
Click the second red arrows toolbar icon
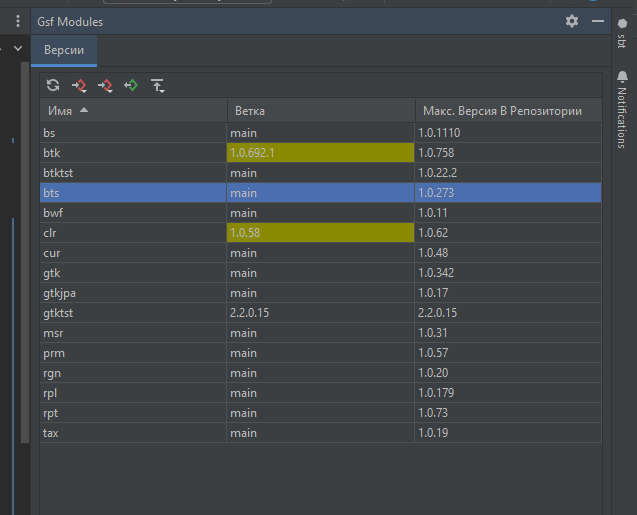click(105, 86)
